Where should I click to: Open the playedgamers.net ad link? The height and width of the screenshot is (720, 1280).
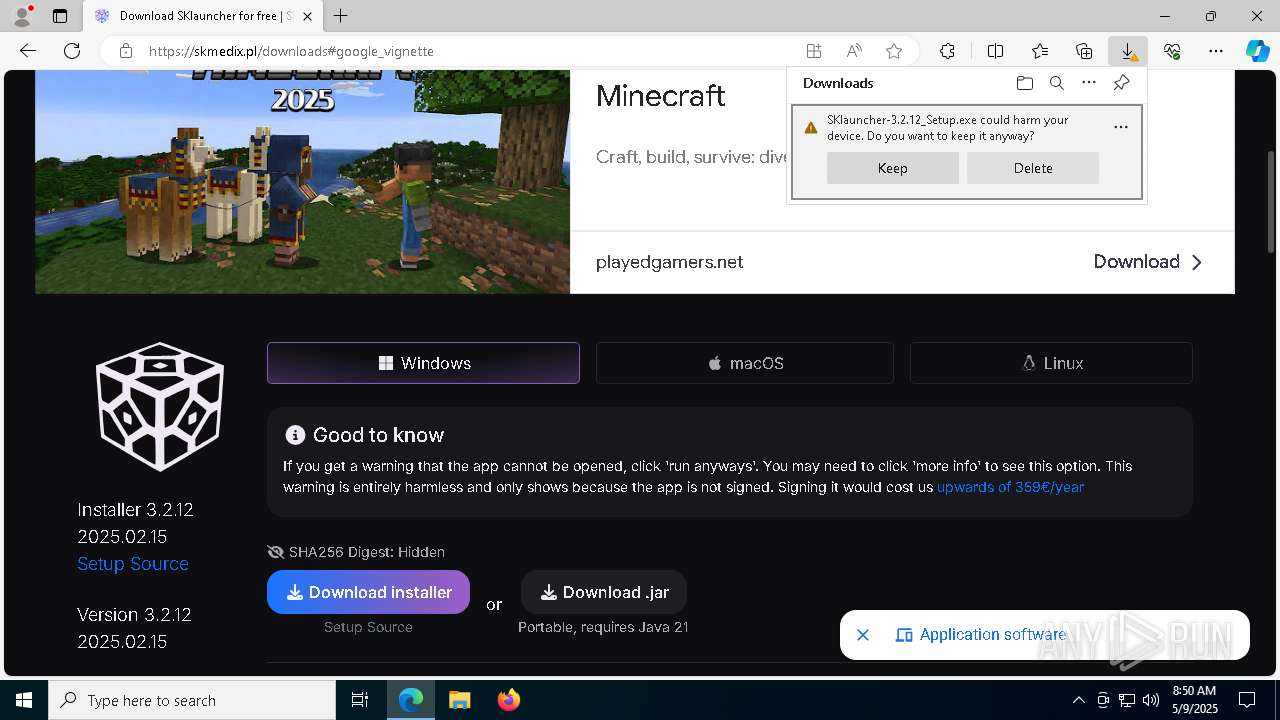tap(669, 262)
